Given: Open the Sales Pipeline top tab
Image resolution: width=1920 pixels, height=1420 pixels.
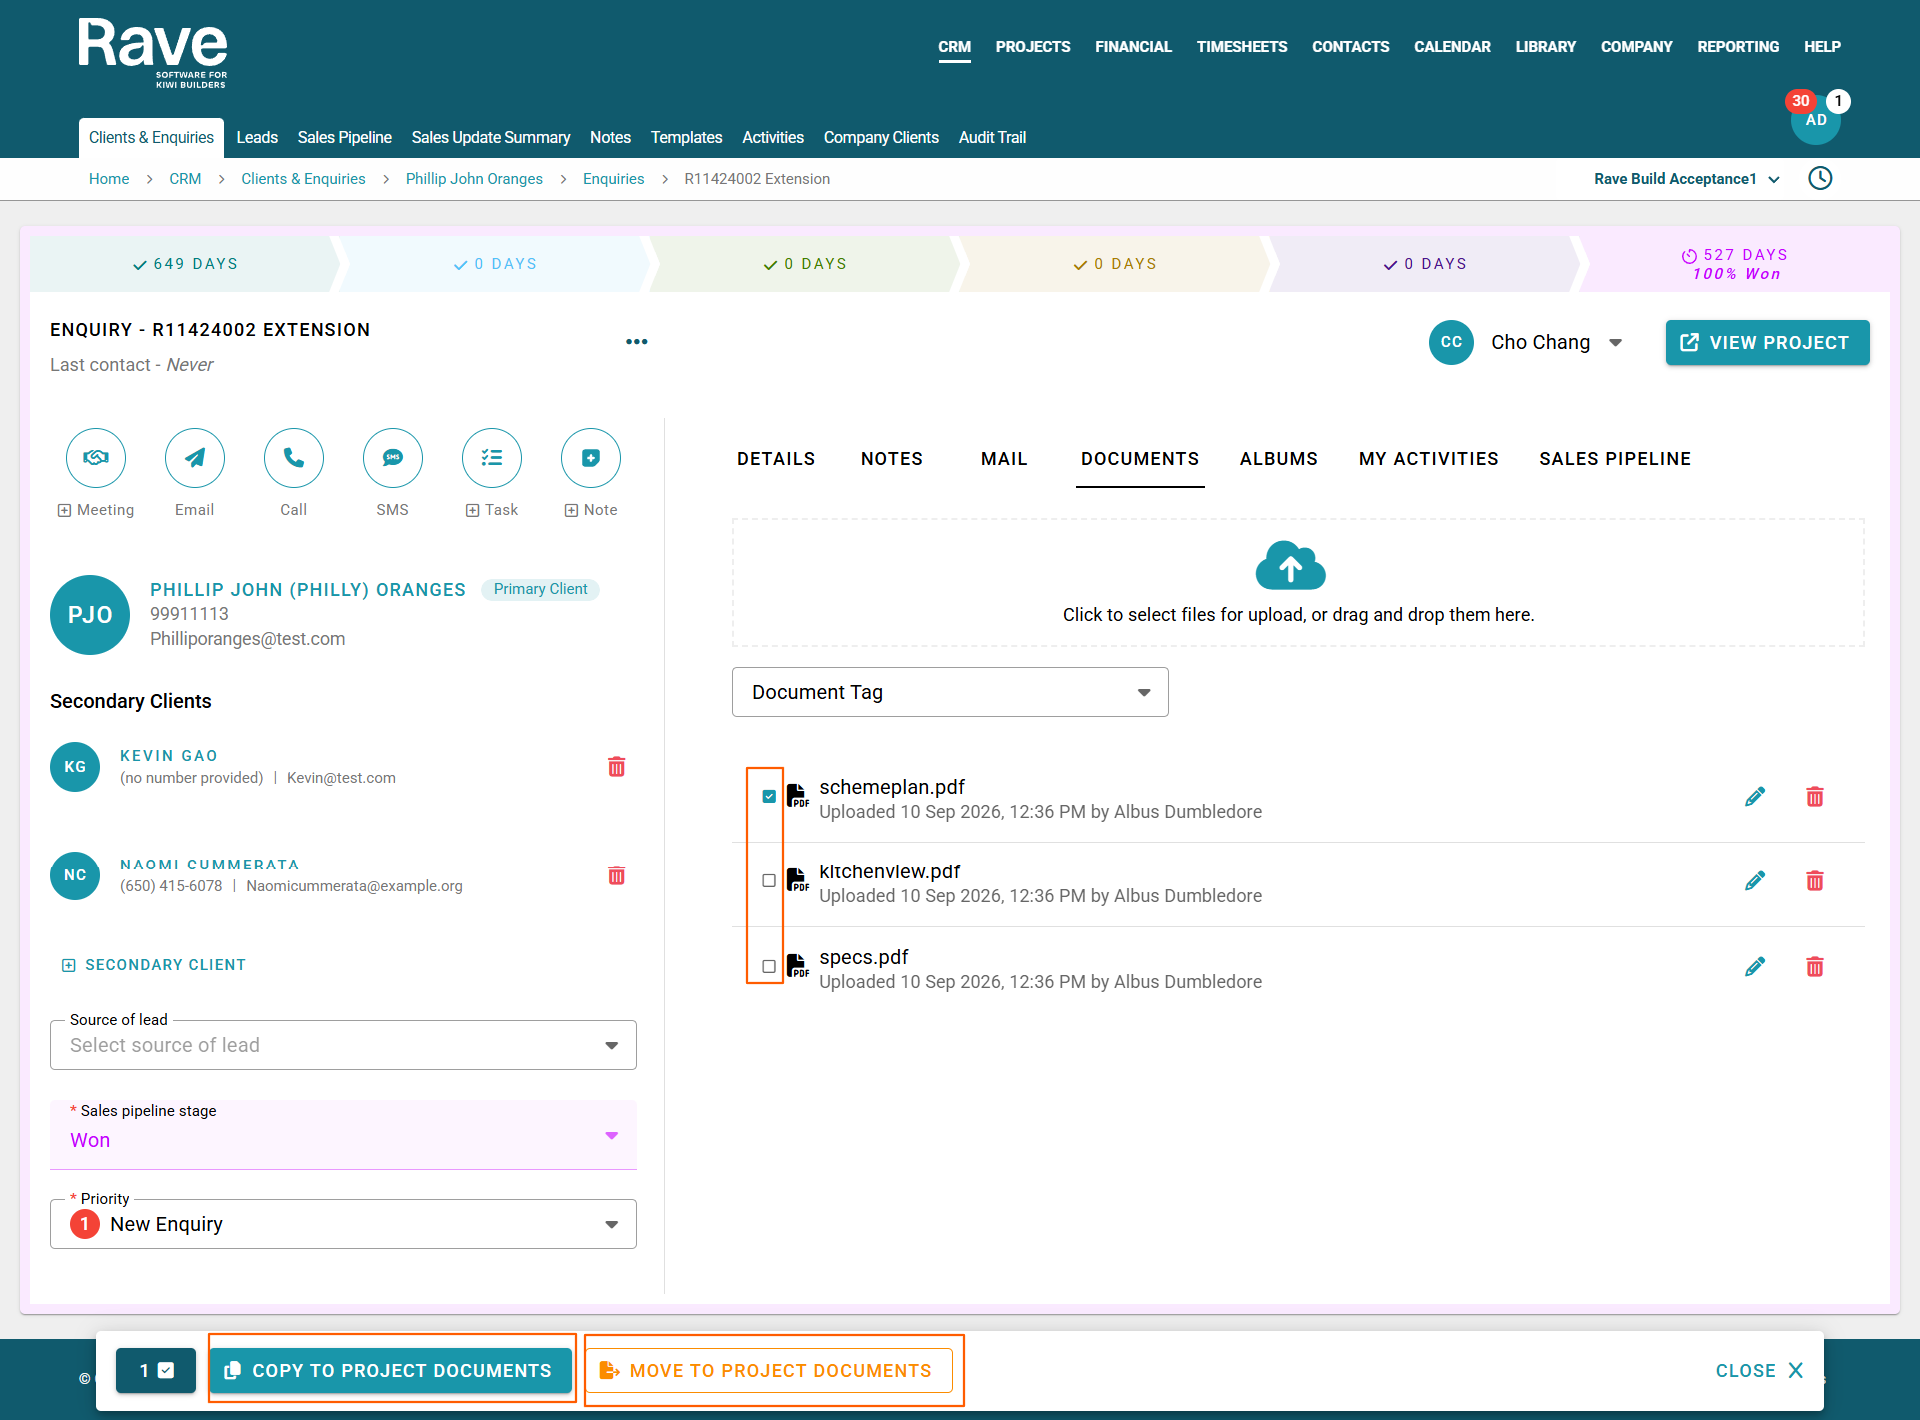Looking at the screenshot, I should click(x=344, y=137).
